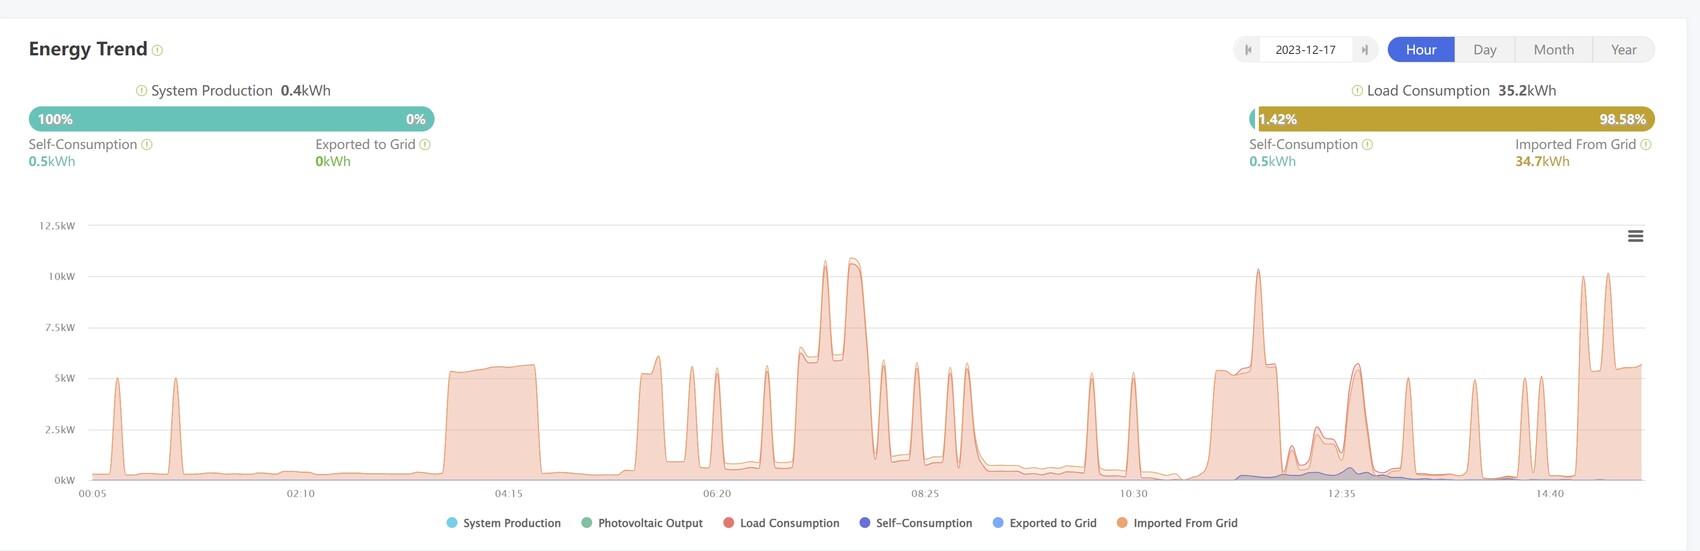
Task: Go to previous date with left arrow
Action: 1248,50
